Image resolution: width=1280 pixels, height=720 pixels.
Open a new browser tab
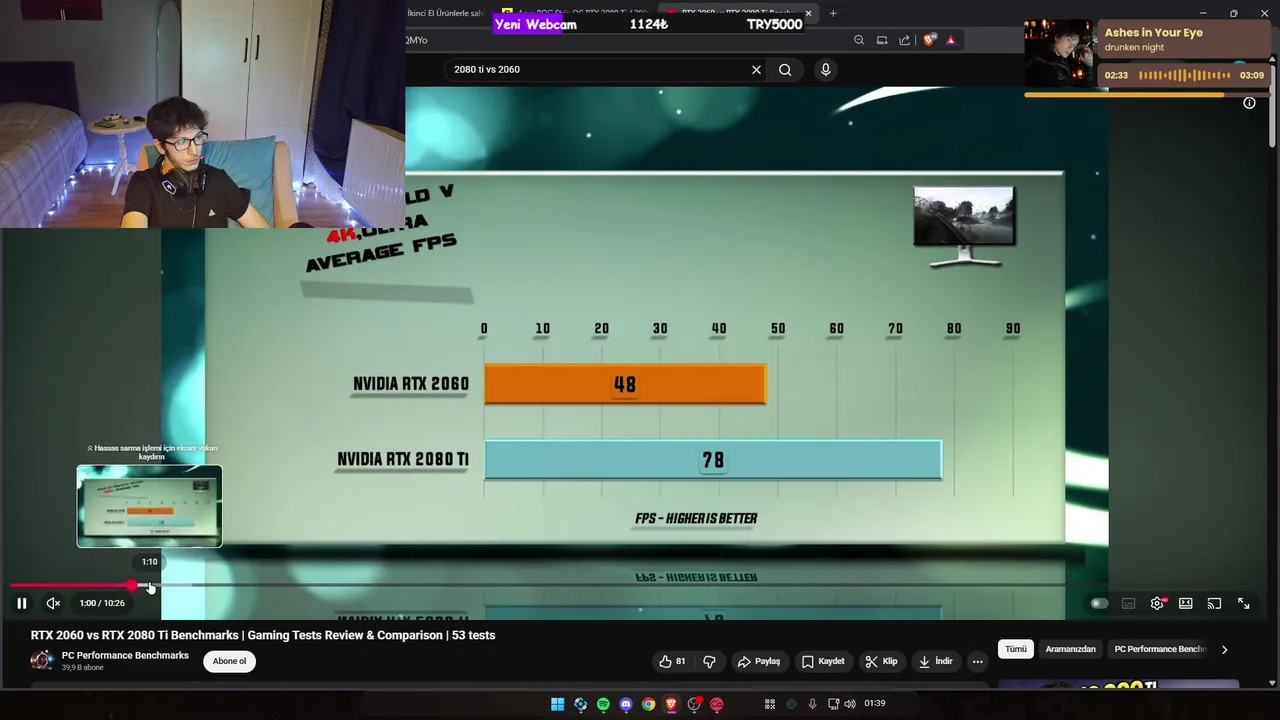832,13
